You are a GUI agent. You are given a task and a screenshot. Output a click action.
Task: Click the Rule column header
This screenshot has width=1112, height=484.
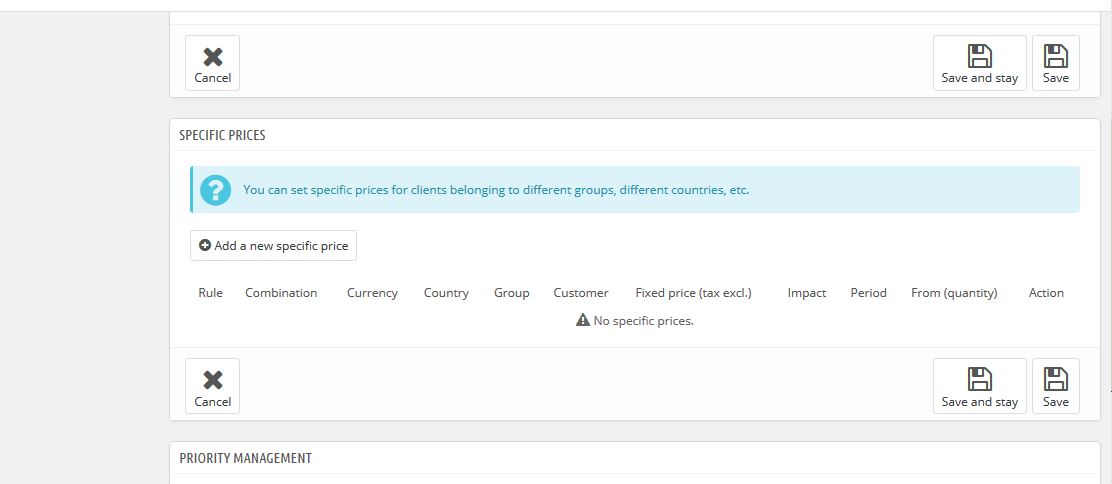[211, 293]
